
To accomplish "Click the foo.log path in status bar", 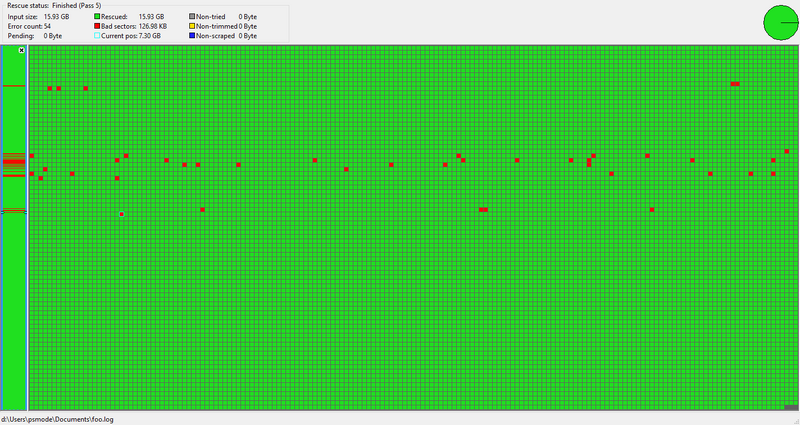I will (x=57, y=419).
